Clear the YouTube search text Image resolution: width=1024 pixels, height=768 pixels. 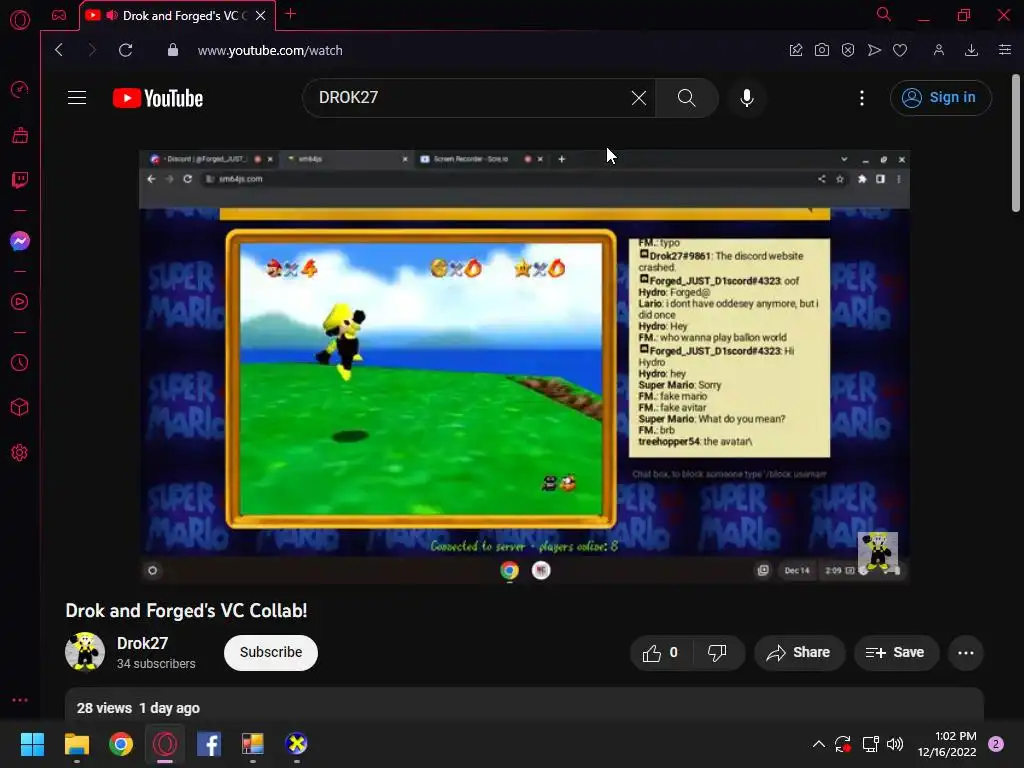coord(639,98)
